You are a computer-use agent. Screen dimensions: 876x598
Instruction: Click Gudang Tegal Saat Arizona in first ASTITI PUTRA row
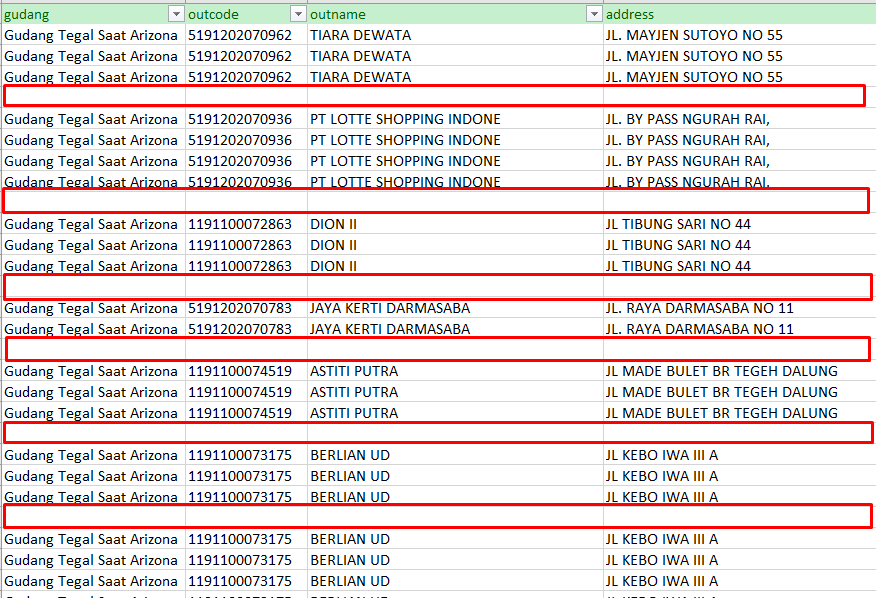coord(91,371)
